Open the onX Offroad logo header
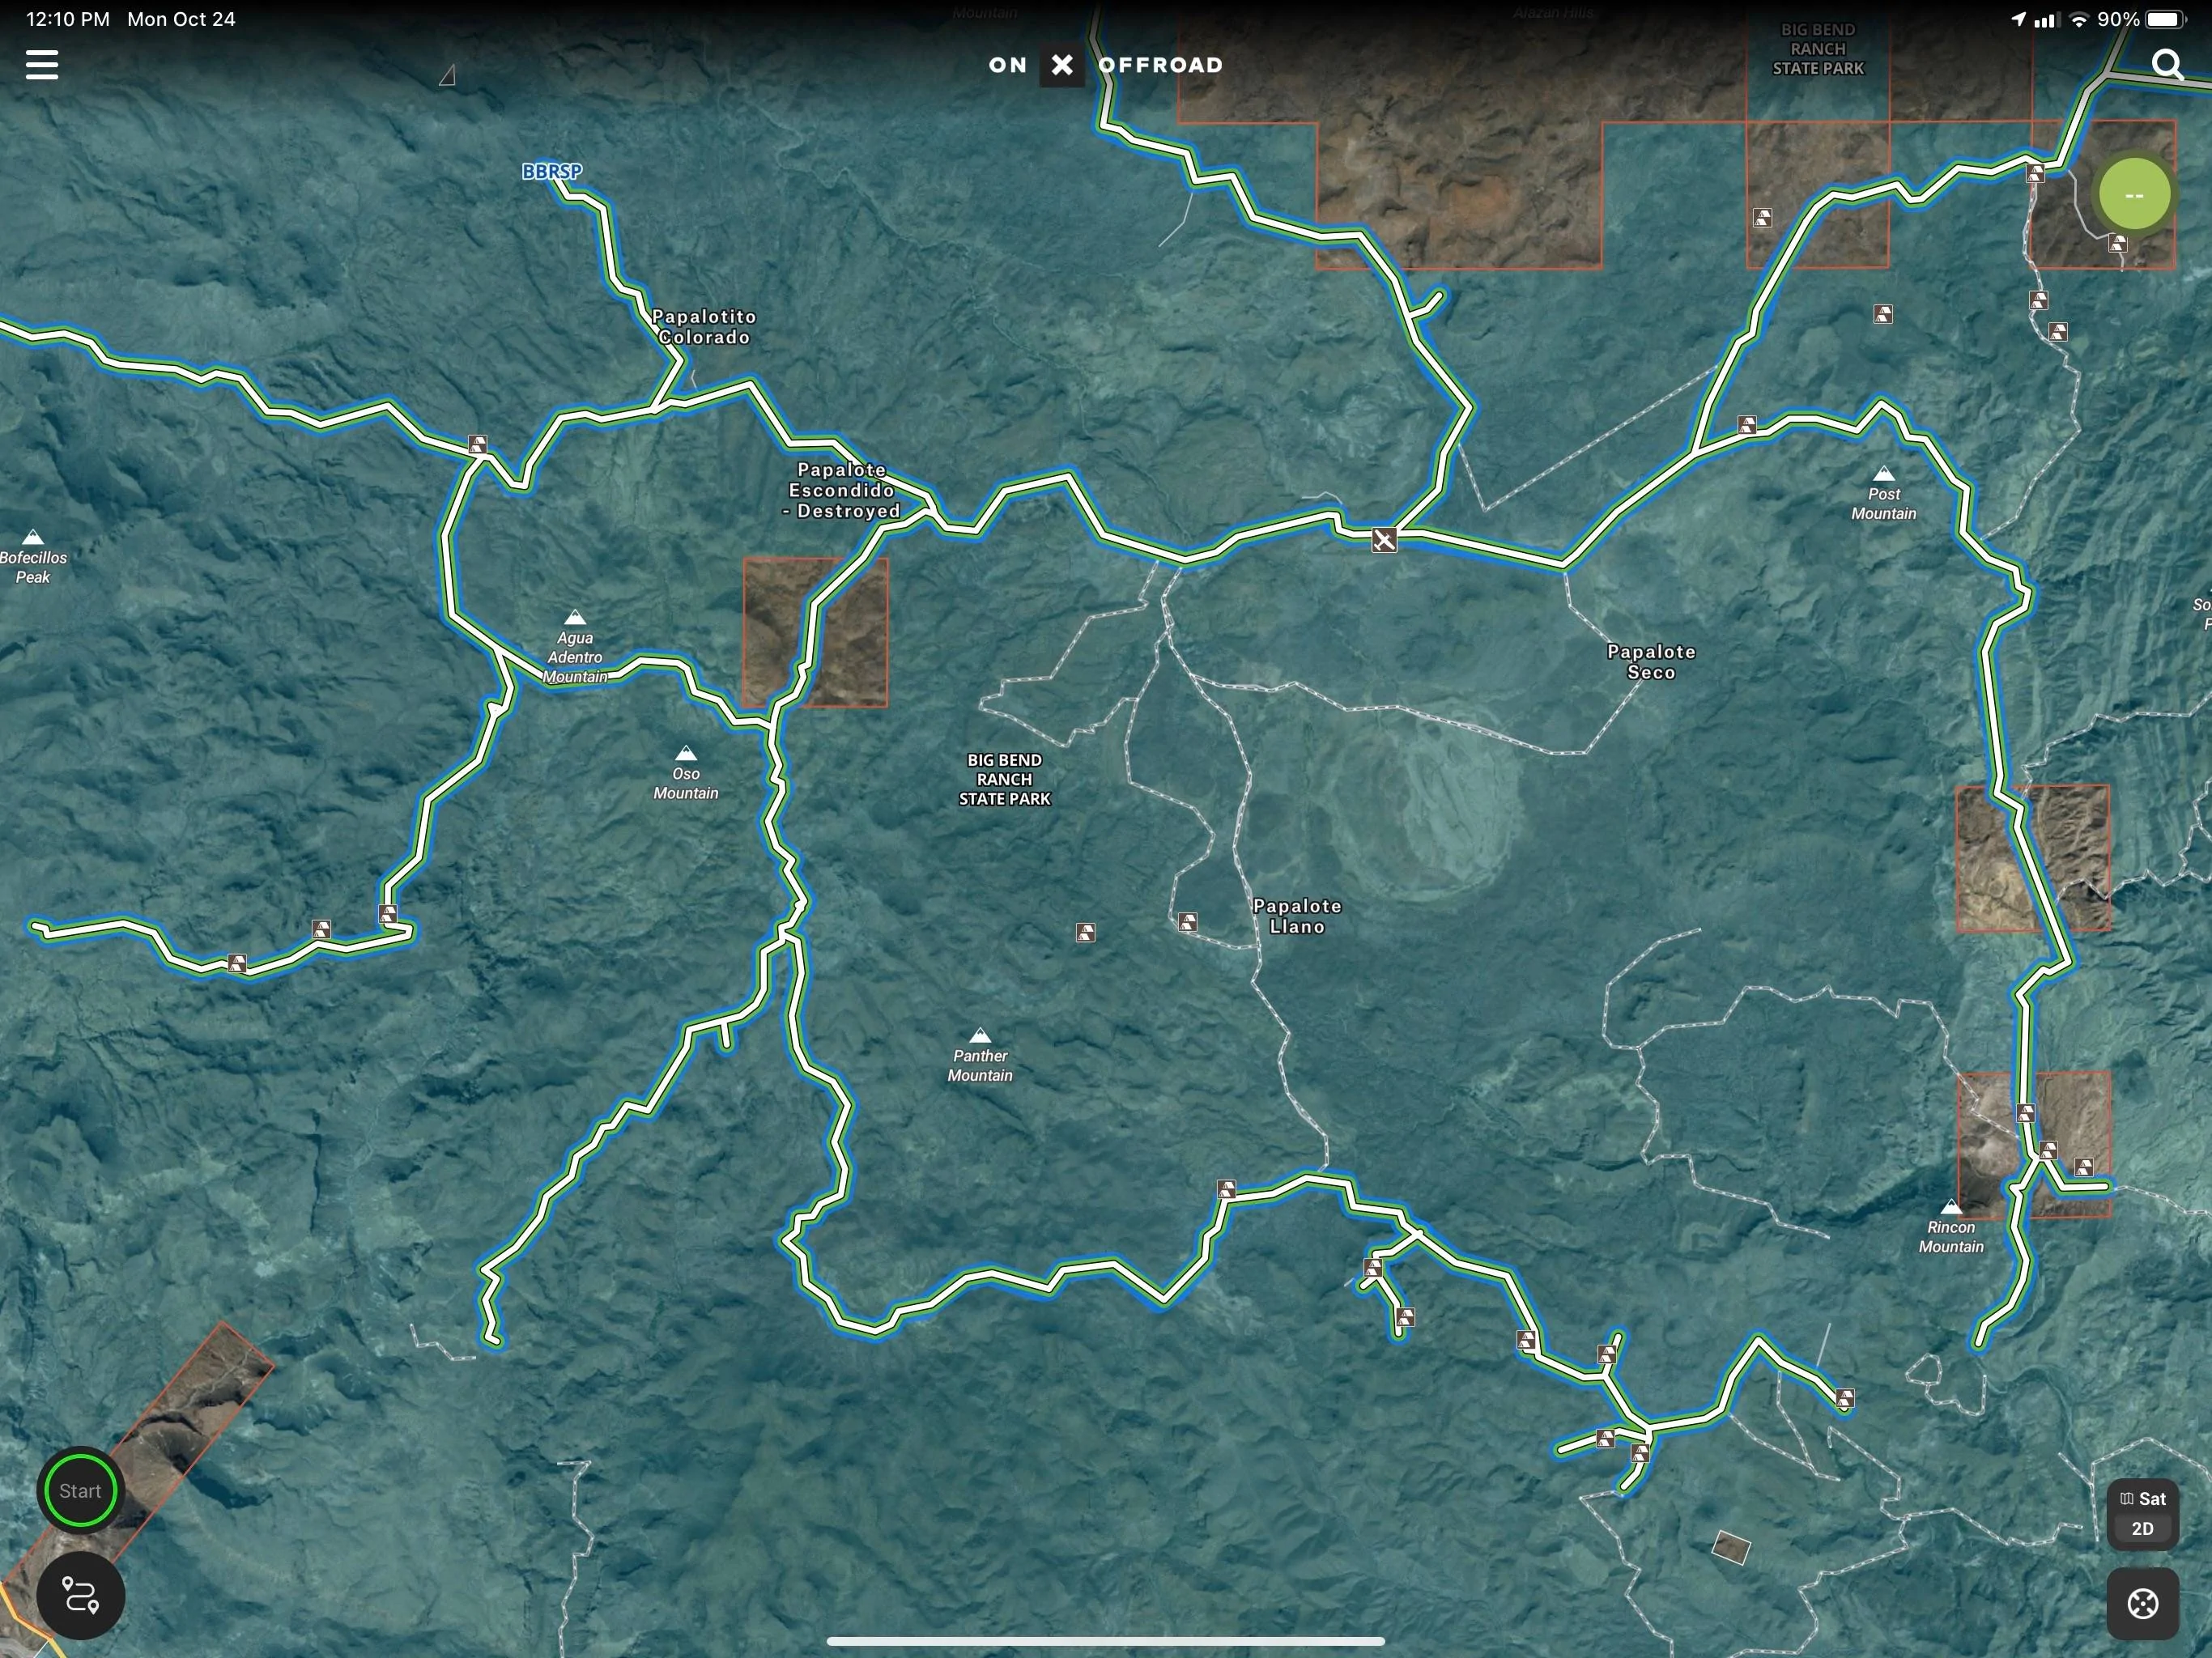This screenshot has height=1658, width=2212. (1106, 65)
